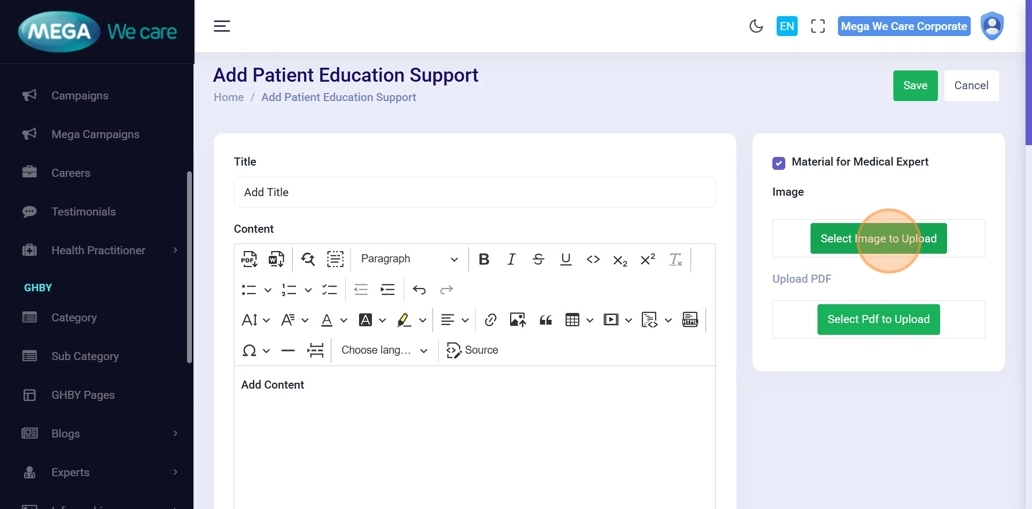
Task: Click the strikethrough formatting icon
Action: (538, 259)
